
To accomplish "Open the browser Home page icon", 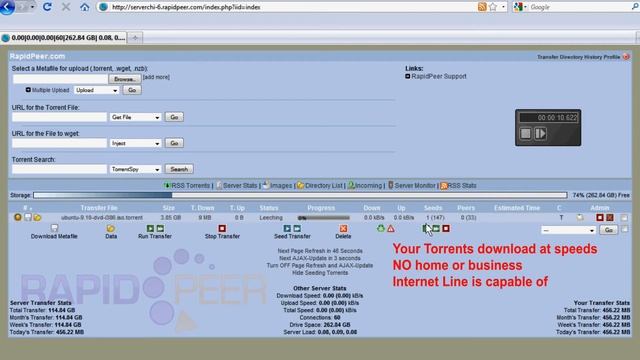I will (x=84, y=7).
